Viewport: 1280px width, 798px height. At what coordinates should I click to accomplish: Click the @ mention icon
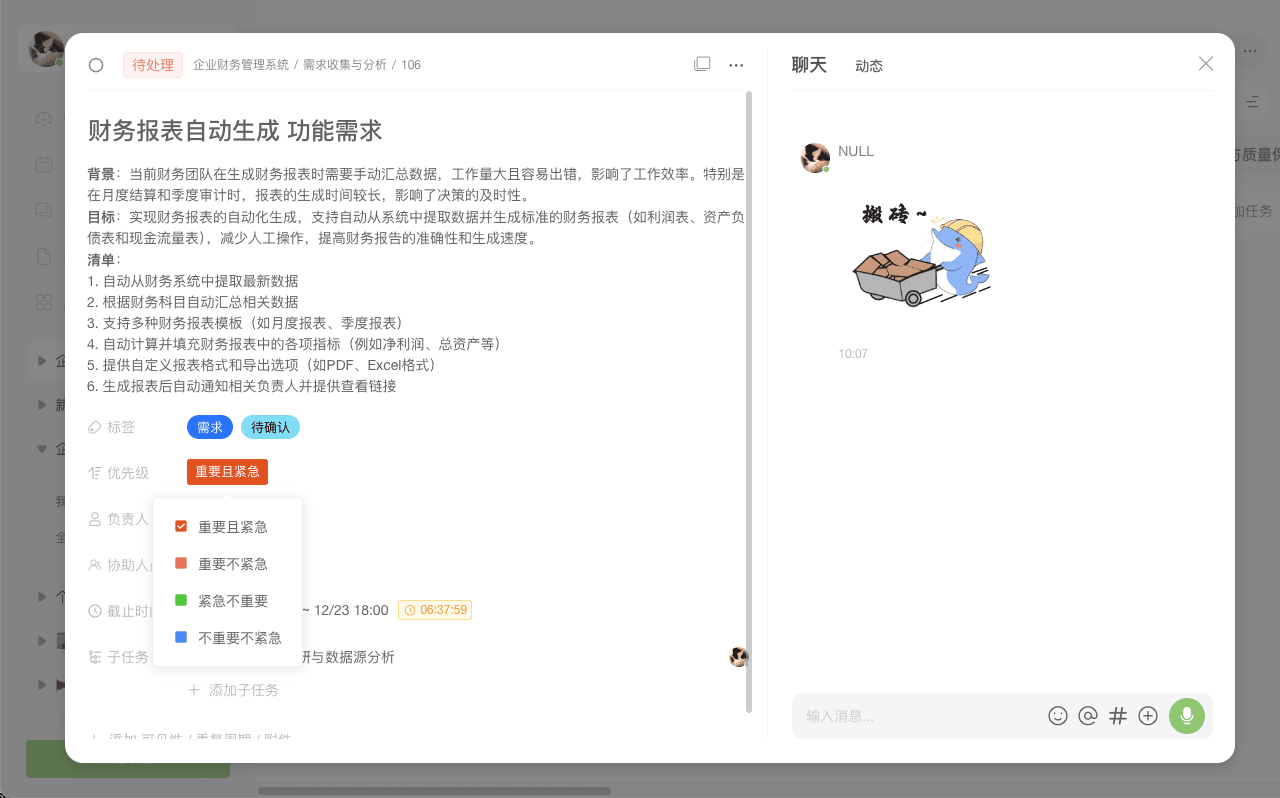(1088, 716)
